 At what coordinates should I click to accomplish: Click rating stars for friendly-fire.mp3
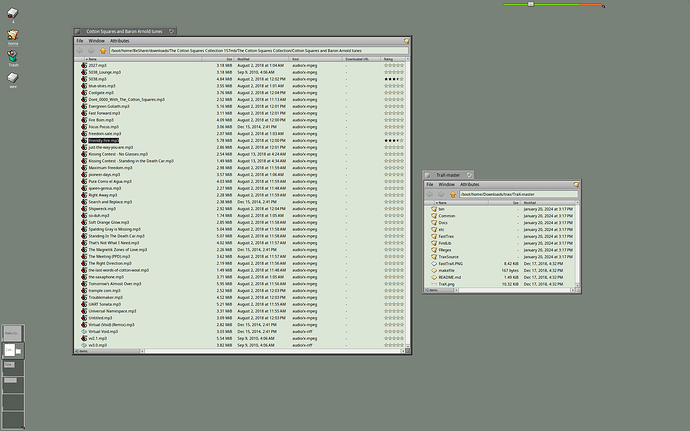[394, 141]
